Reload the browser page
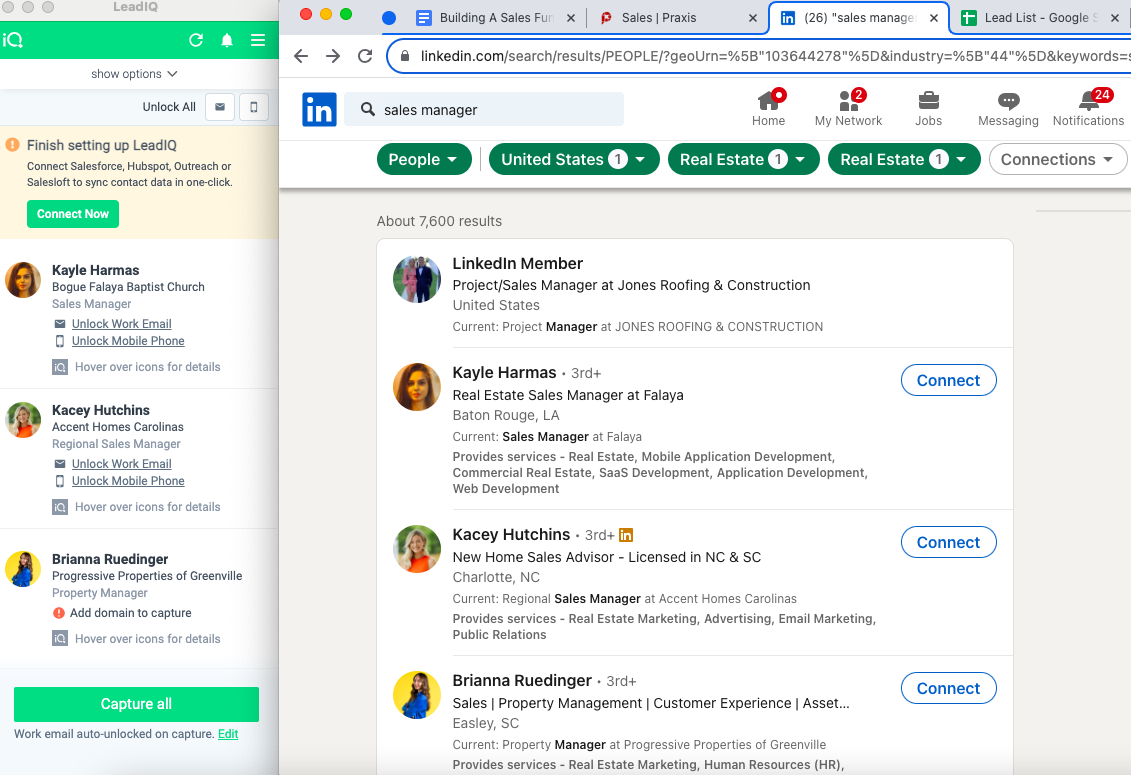The image size is (1131, 775). (365, 56)
